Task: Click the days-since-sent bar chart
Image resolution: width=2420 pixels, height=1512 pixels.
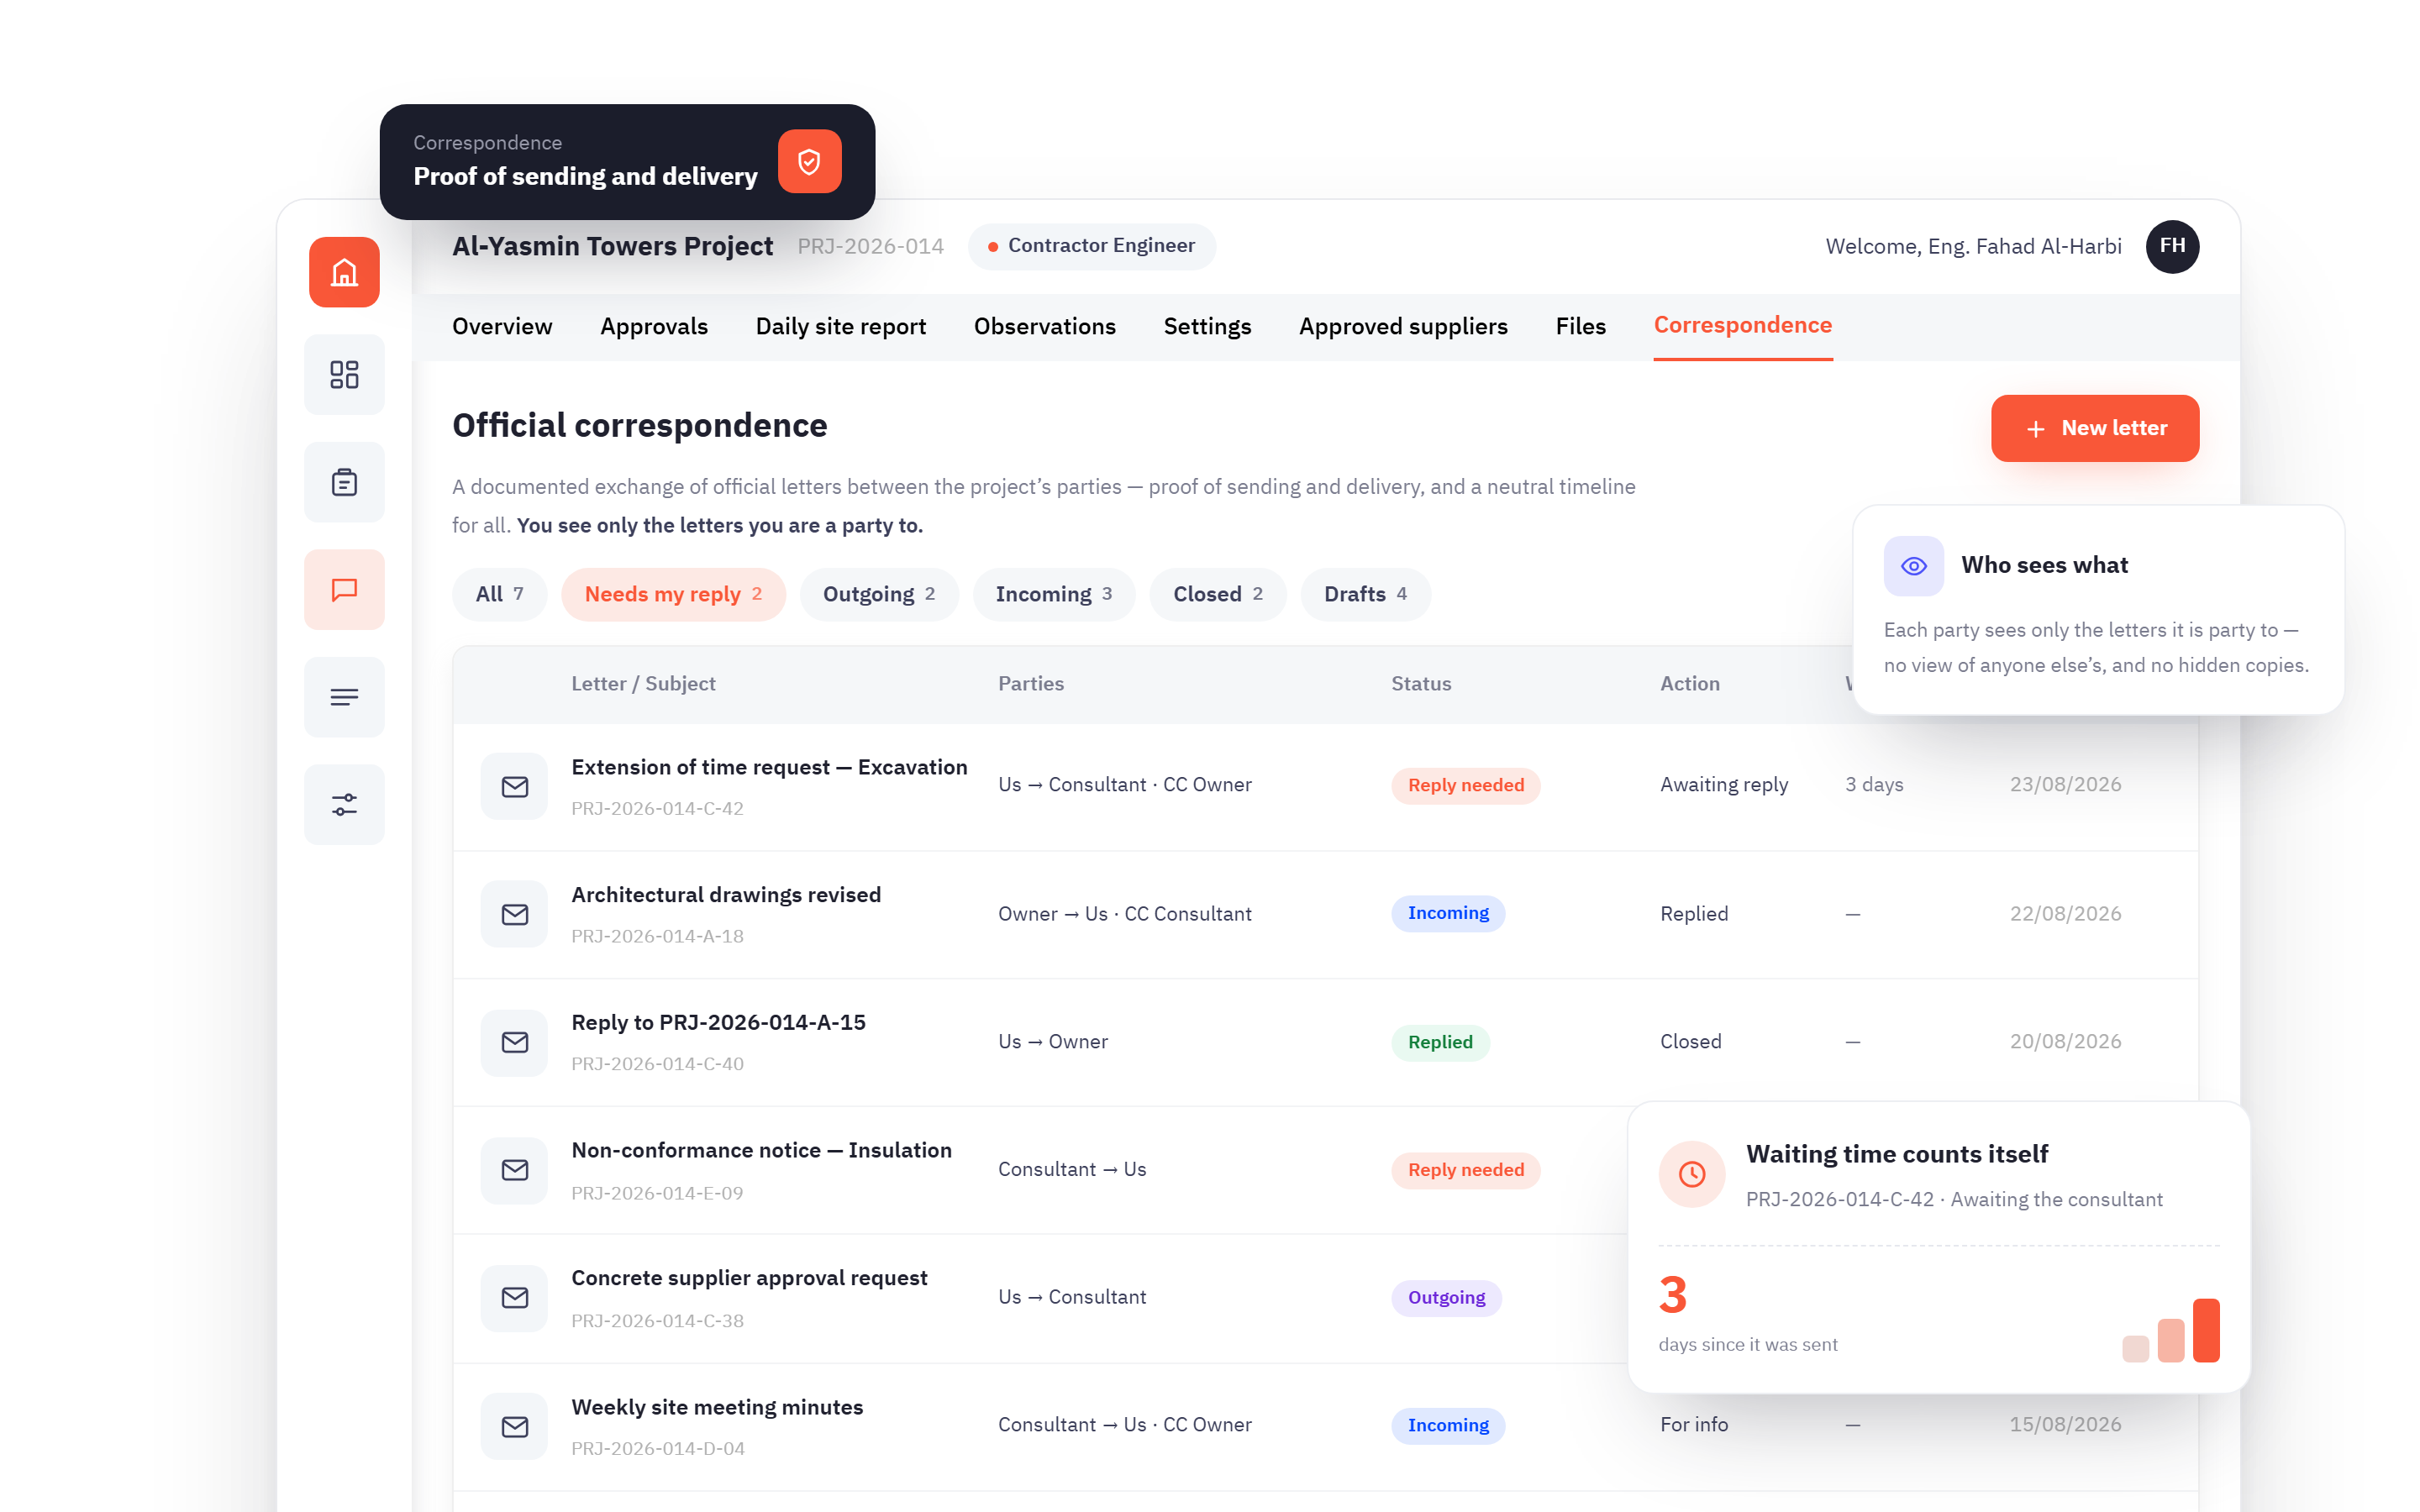Action: (x=2170, y=1330)
